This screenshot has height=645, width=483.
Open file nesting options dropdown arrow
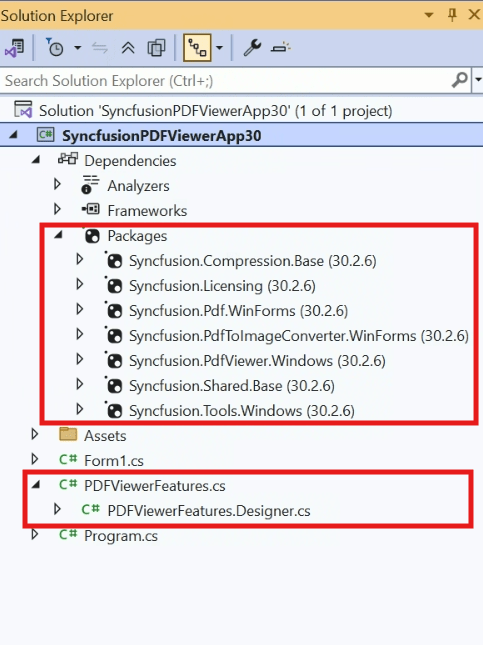(219, 48)
